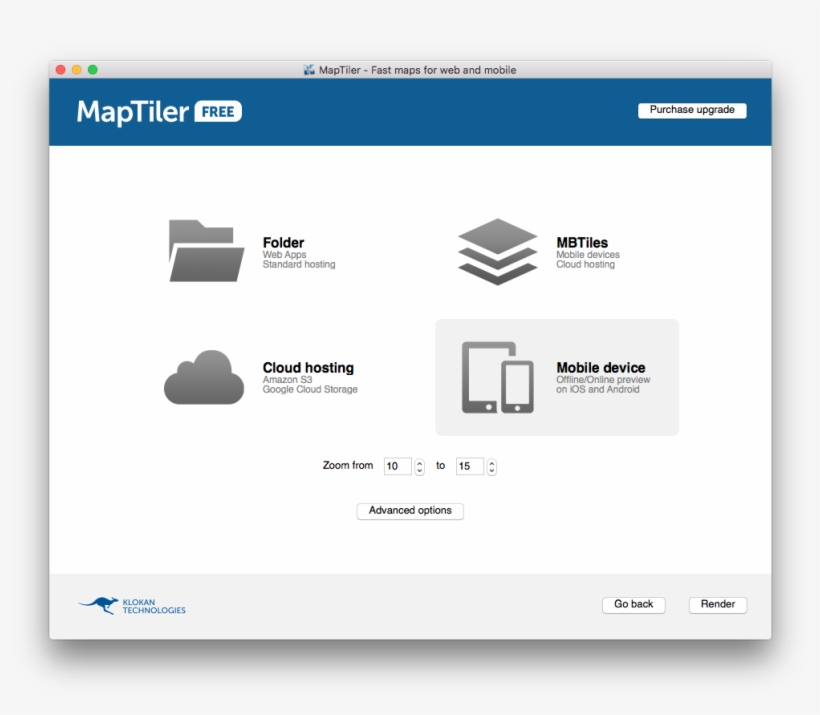Click the Zoom from stepper arrows
Viewport: 820px width, 715px height.
419,466
